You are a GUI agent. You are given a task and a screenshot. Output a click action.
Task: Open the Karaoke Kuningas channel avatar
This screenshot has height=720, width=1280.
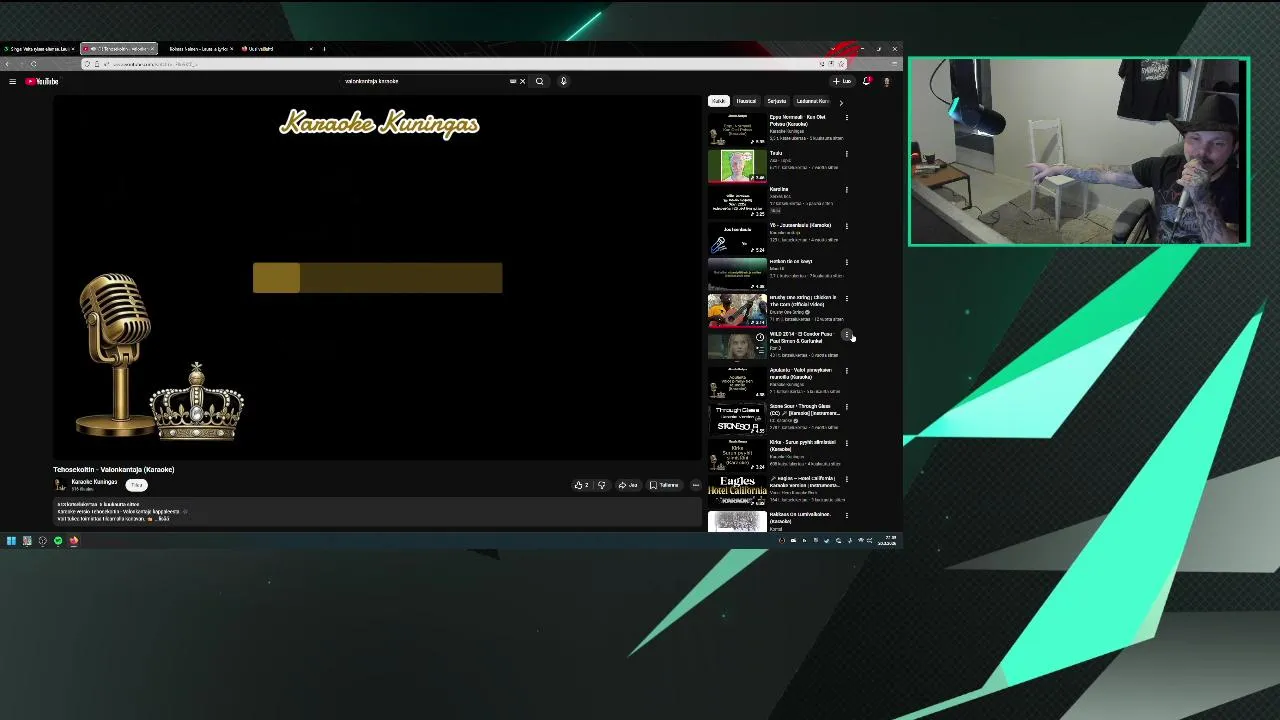point(60,485)
